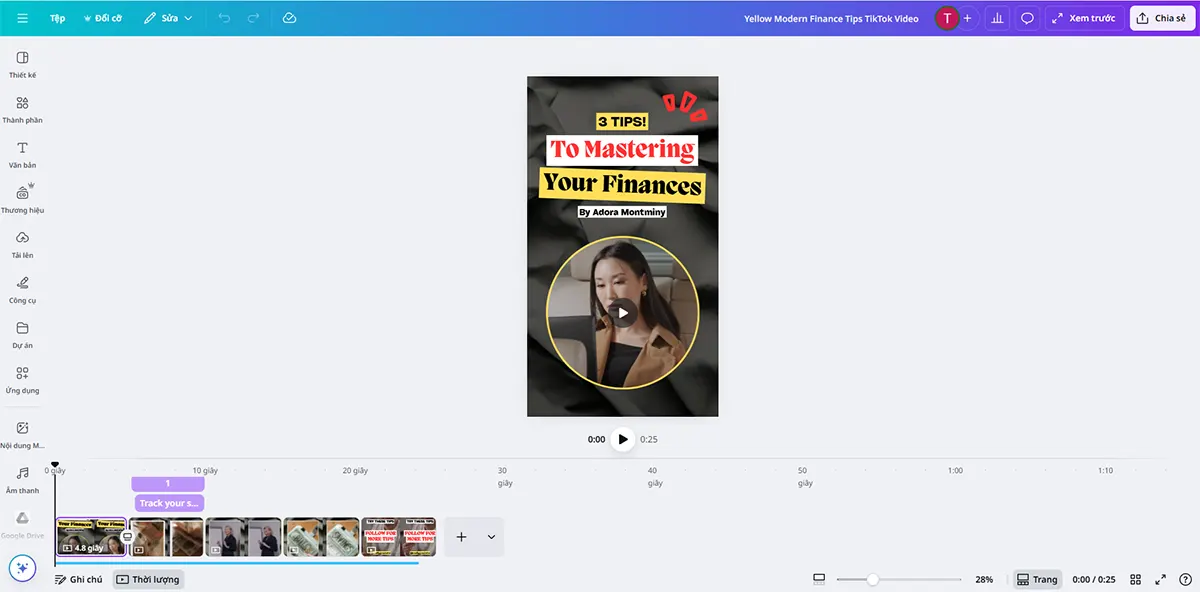Select the purple track labeled 1
Viewport: 1200px width, 592px height.
pos(168,484)
